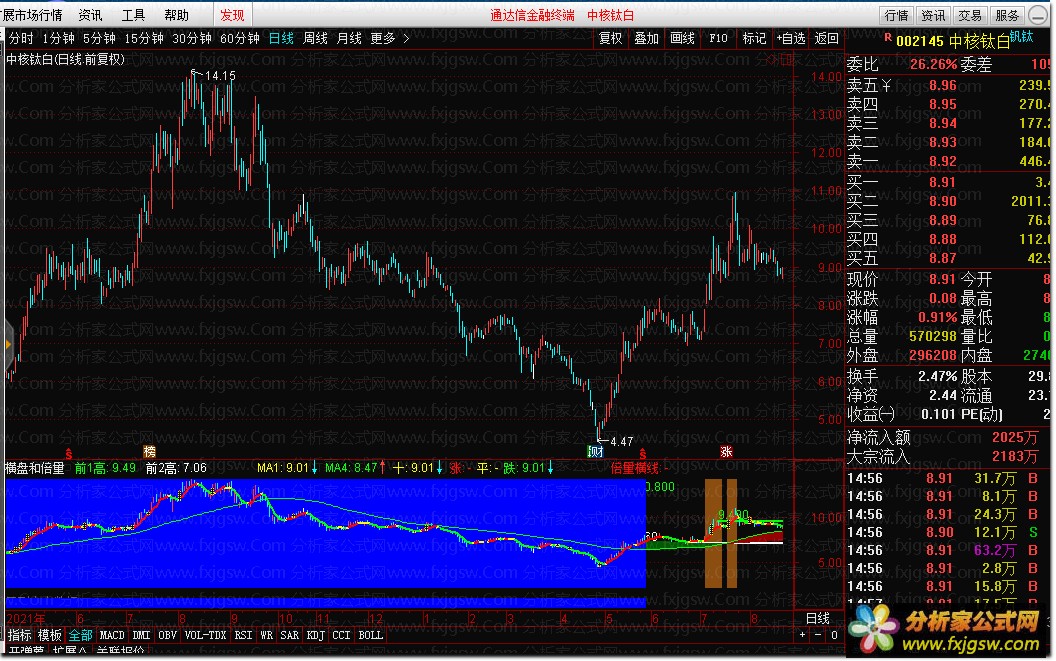
Task: Click the 横盘和倍量 indicator name
Action: tap(34, 468)
